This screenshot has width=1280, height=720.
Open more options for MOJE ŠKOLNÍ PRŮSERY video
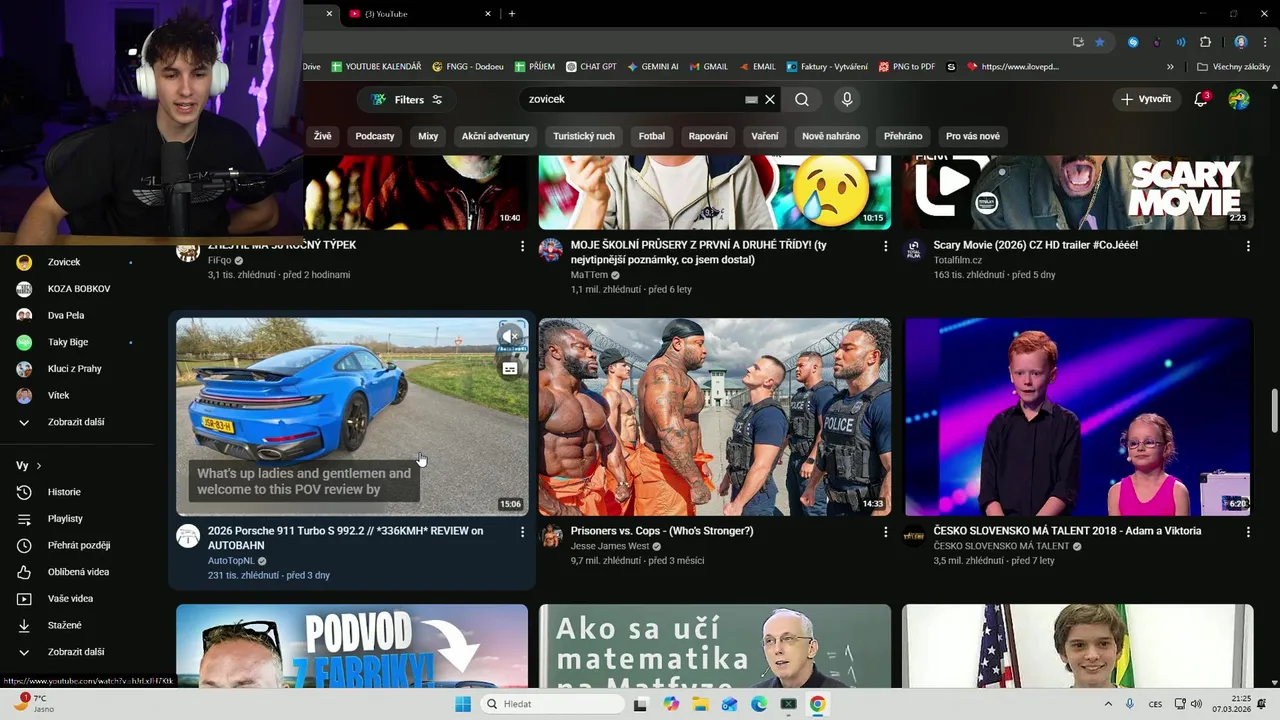[885, 246]
